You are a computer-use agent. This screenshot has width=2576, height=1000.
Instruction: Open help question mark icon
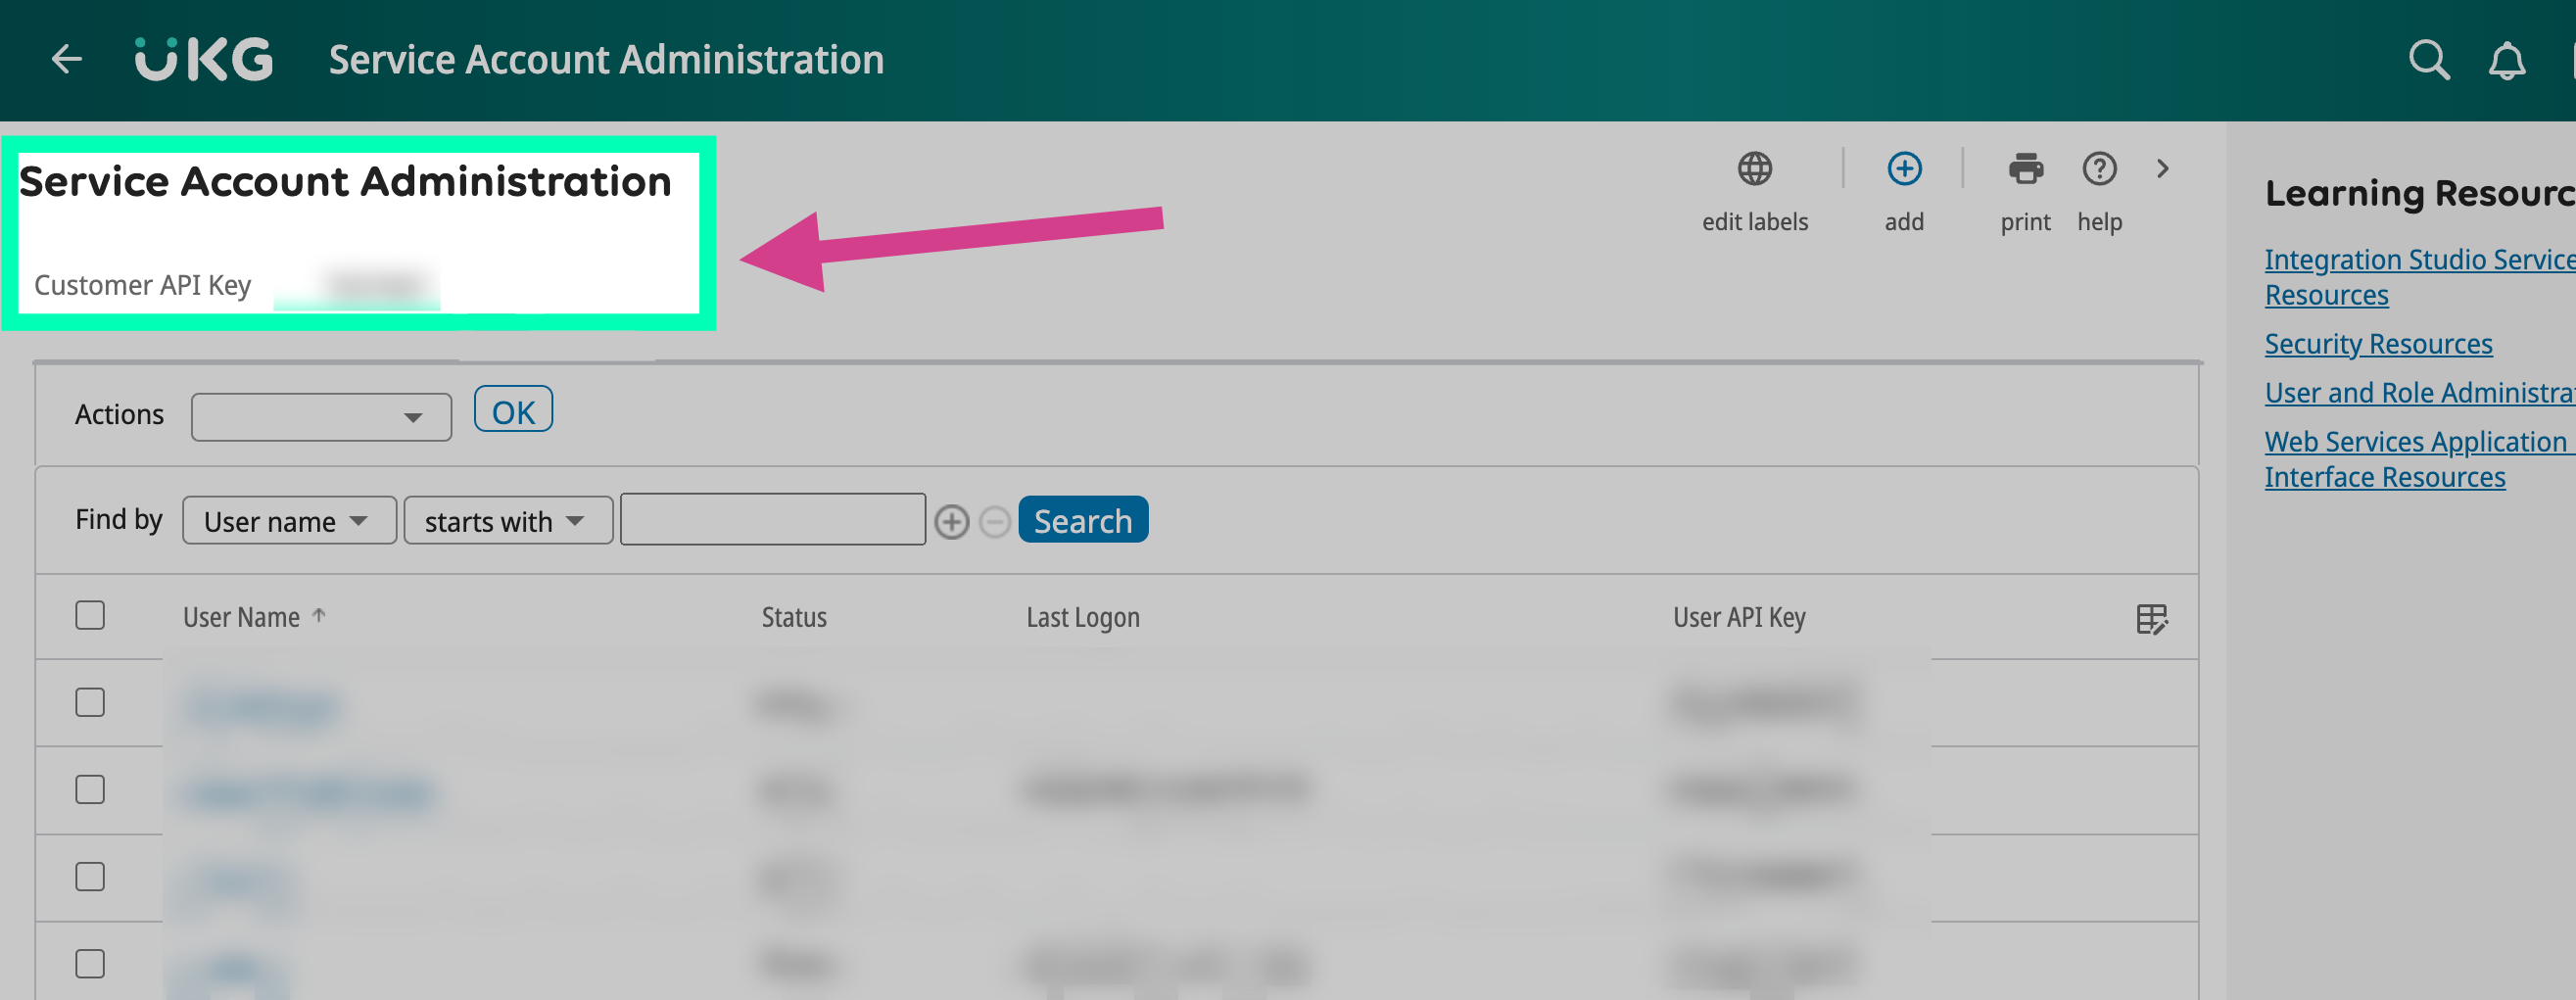click(2099, 169)
